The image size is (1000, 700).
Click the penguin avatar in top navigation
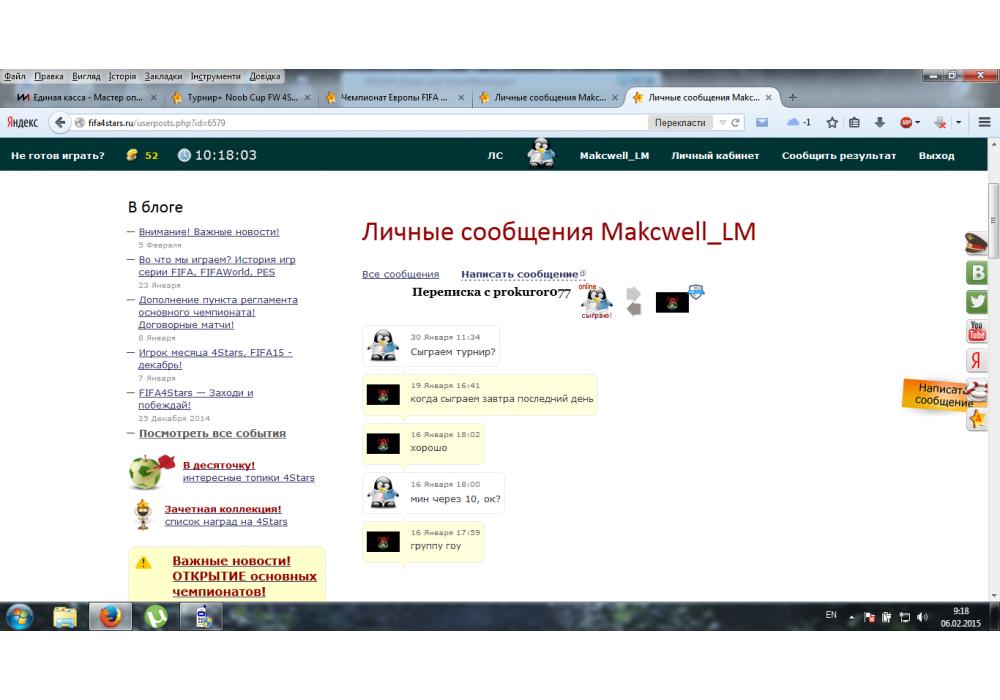540,154
